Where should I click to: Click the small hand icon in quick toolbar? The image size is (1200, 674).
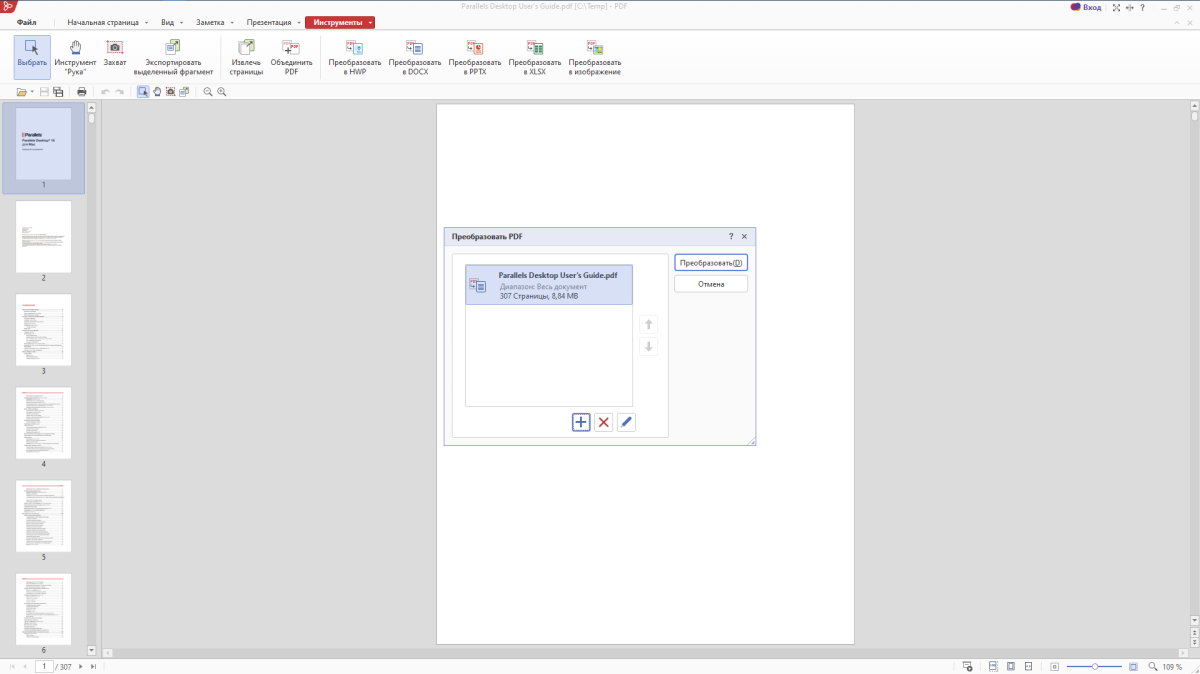(x=157, y=92)
